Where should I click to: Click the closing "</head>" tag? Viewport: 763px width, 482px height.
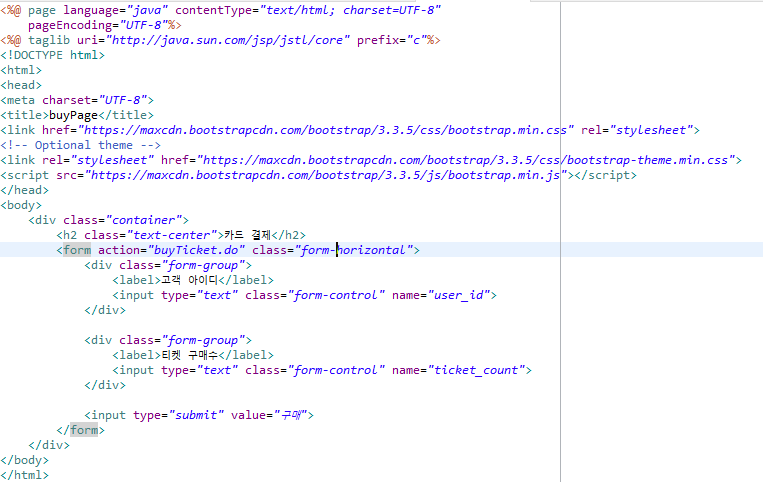point(24,190)
